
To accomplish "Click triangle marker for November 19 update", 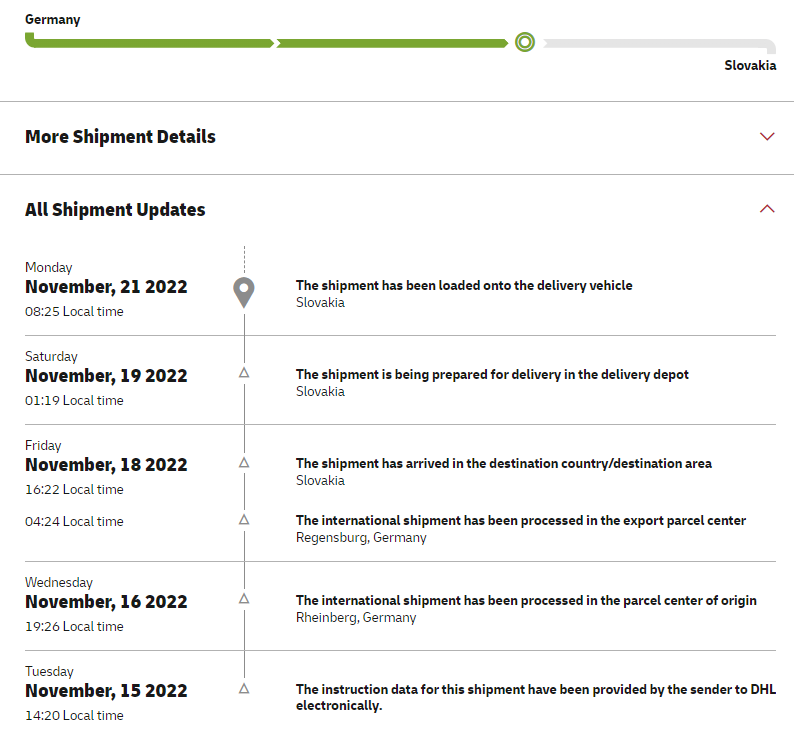I will (x=244, y=373).
